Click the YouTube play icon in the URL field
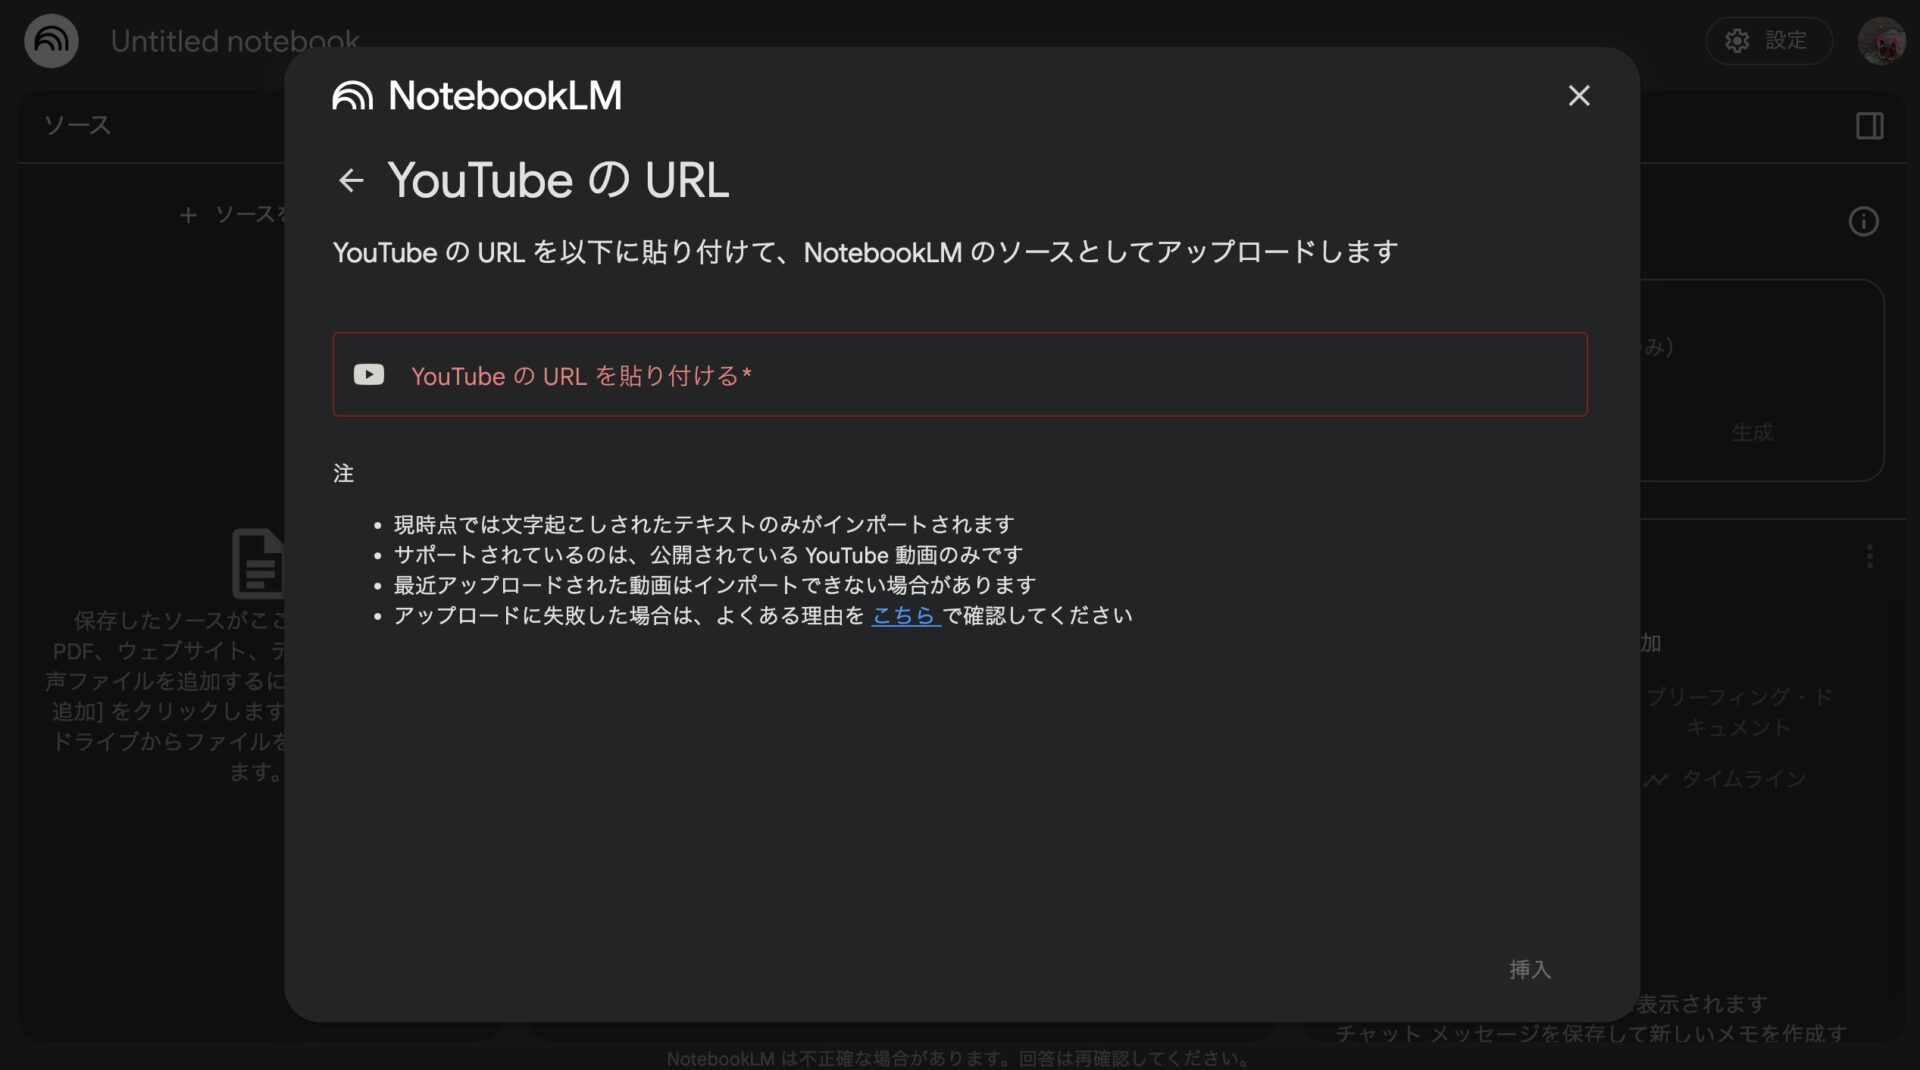This screenshot has height=1070, width=1920. pyautogui.click(x=369, y=375)
